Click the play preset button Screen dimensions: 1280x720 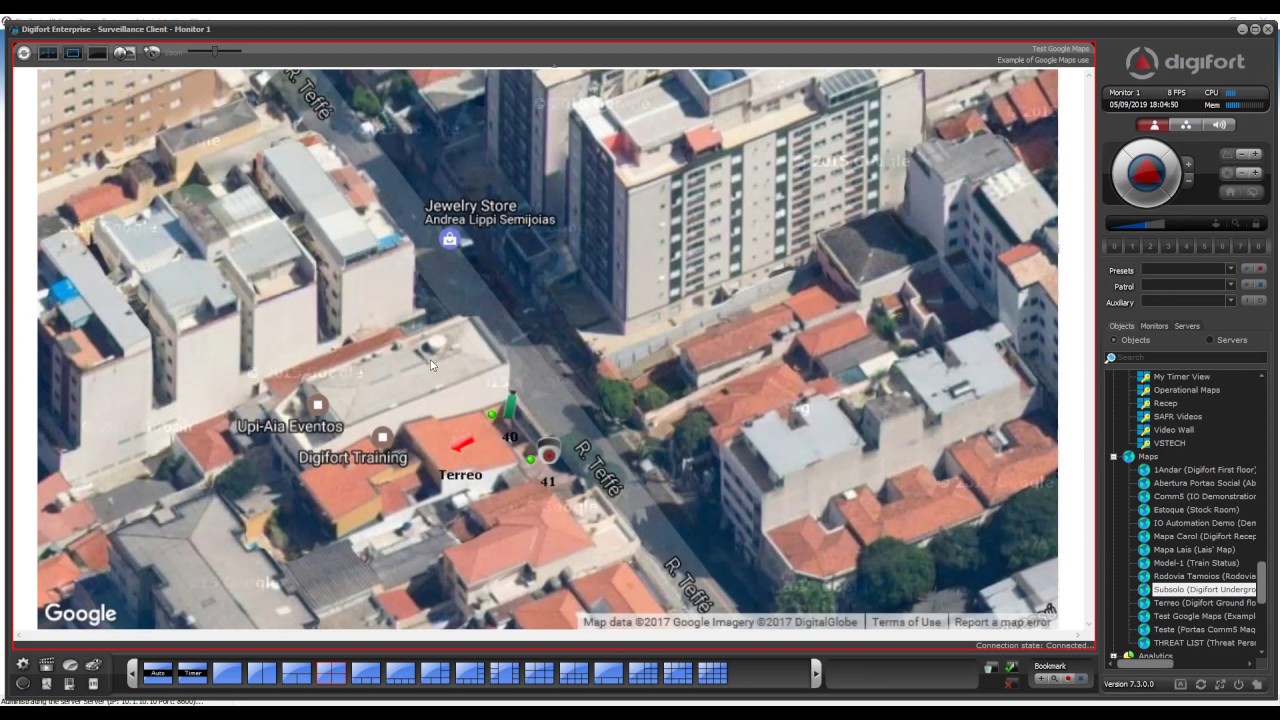click(1247, 269)
